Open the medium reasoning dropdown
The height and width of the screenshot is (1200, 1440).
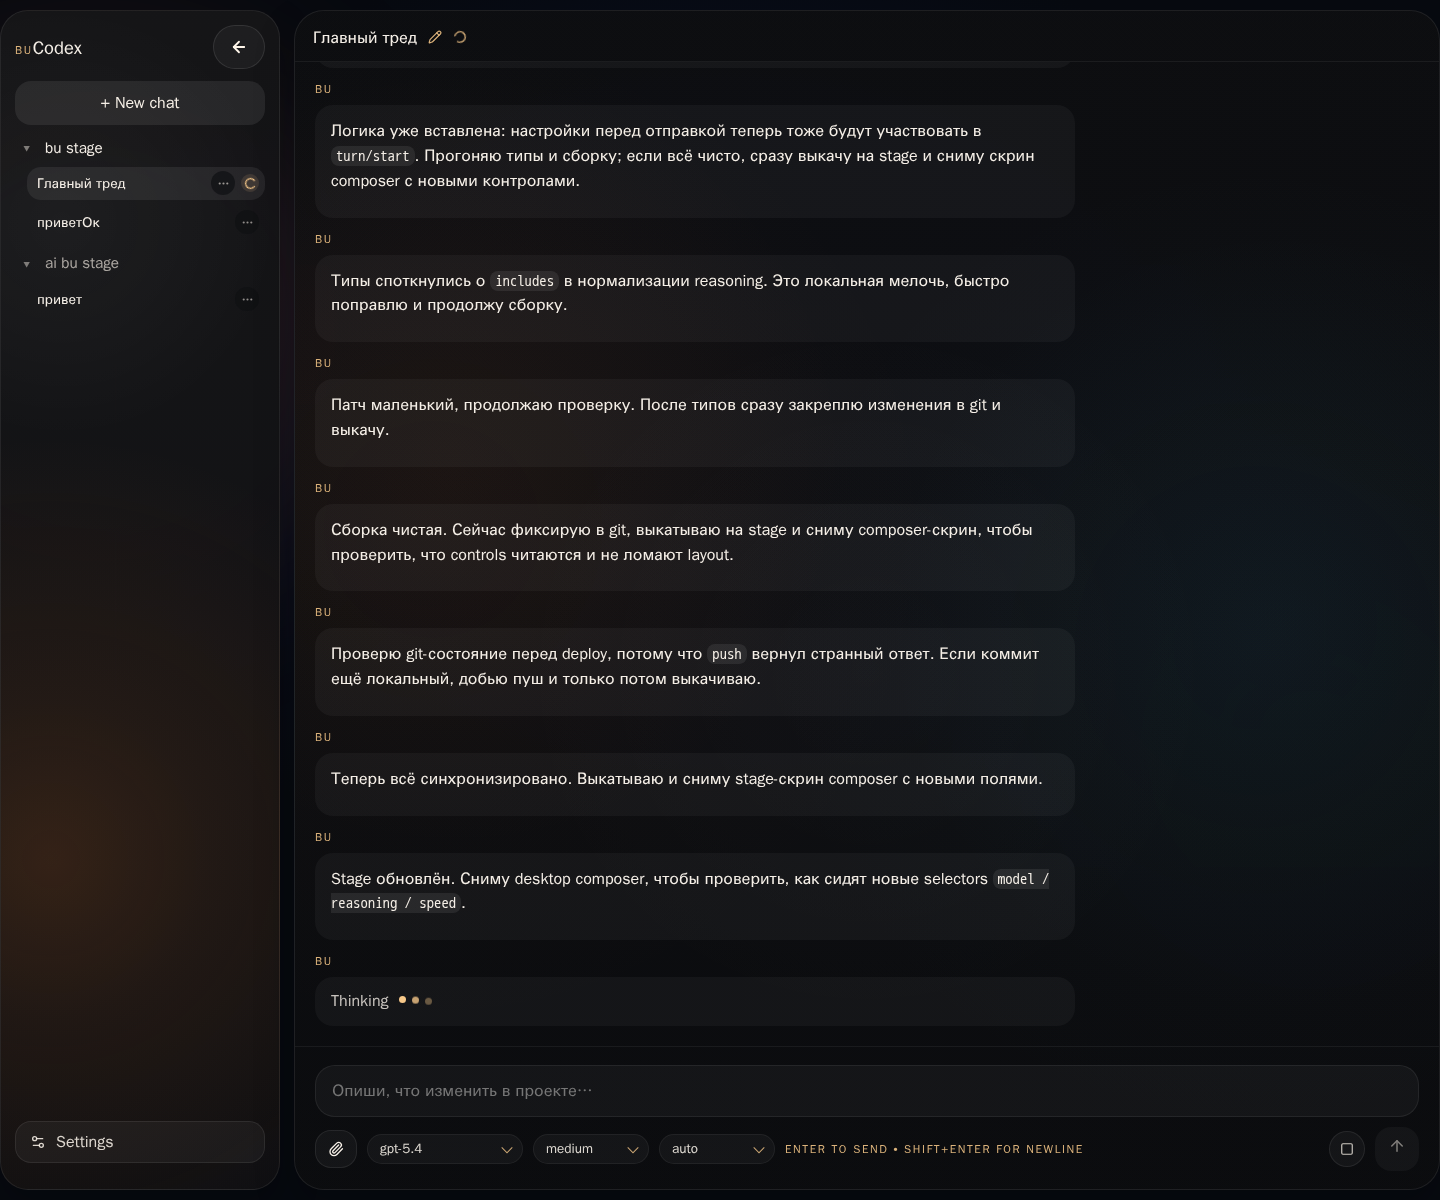[590, 1149]
